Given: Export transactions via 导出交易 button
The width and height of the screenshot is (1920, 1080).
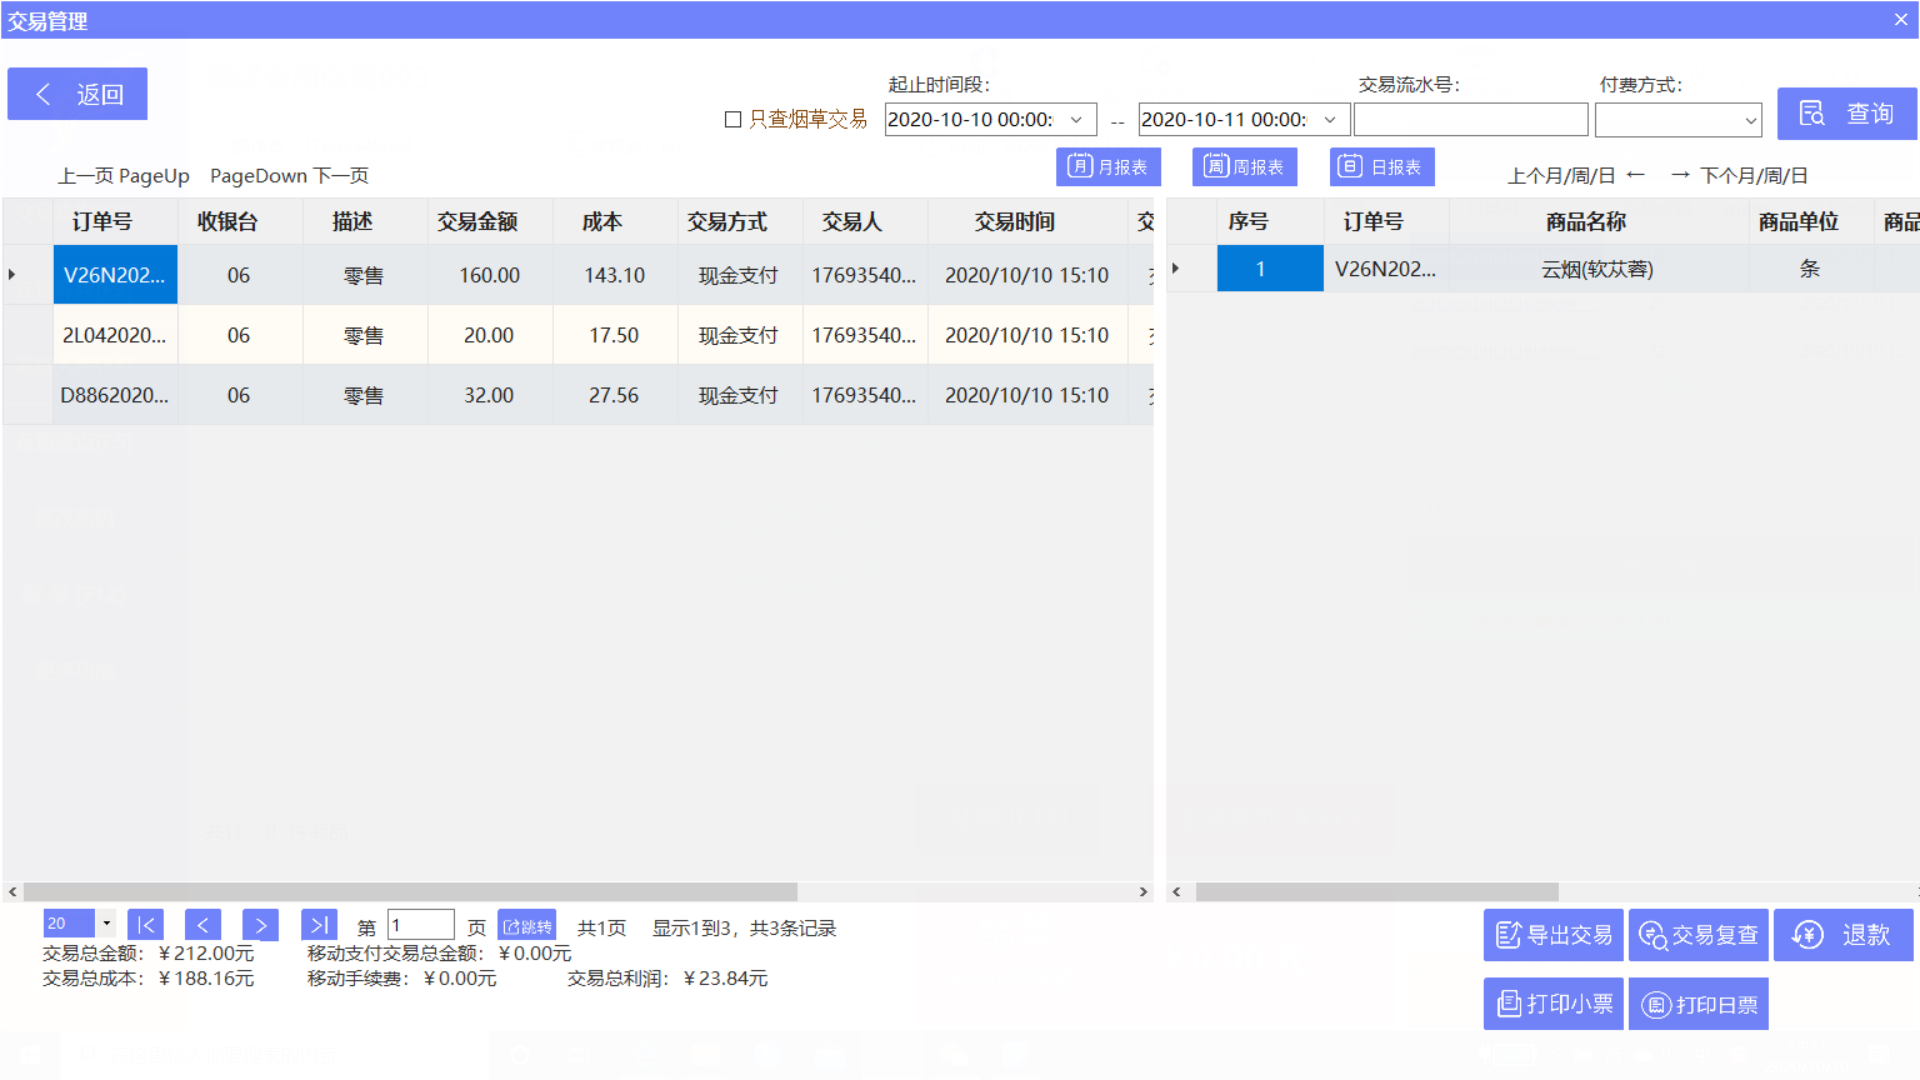Looking at the screenshot, I should [1552, 935].
